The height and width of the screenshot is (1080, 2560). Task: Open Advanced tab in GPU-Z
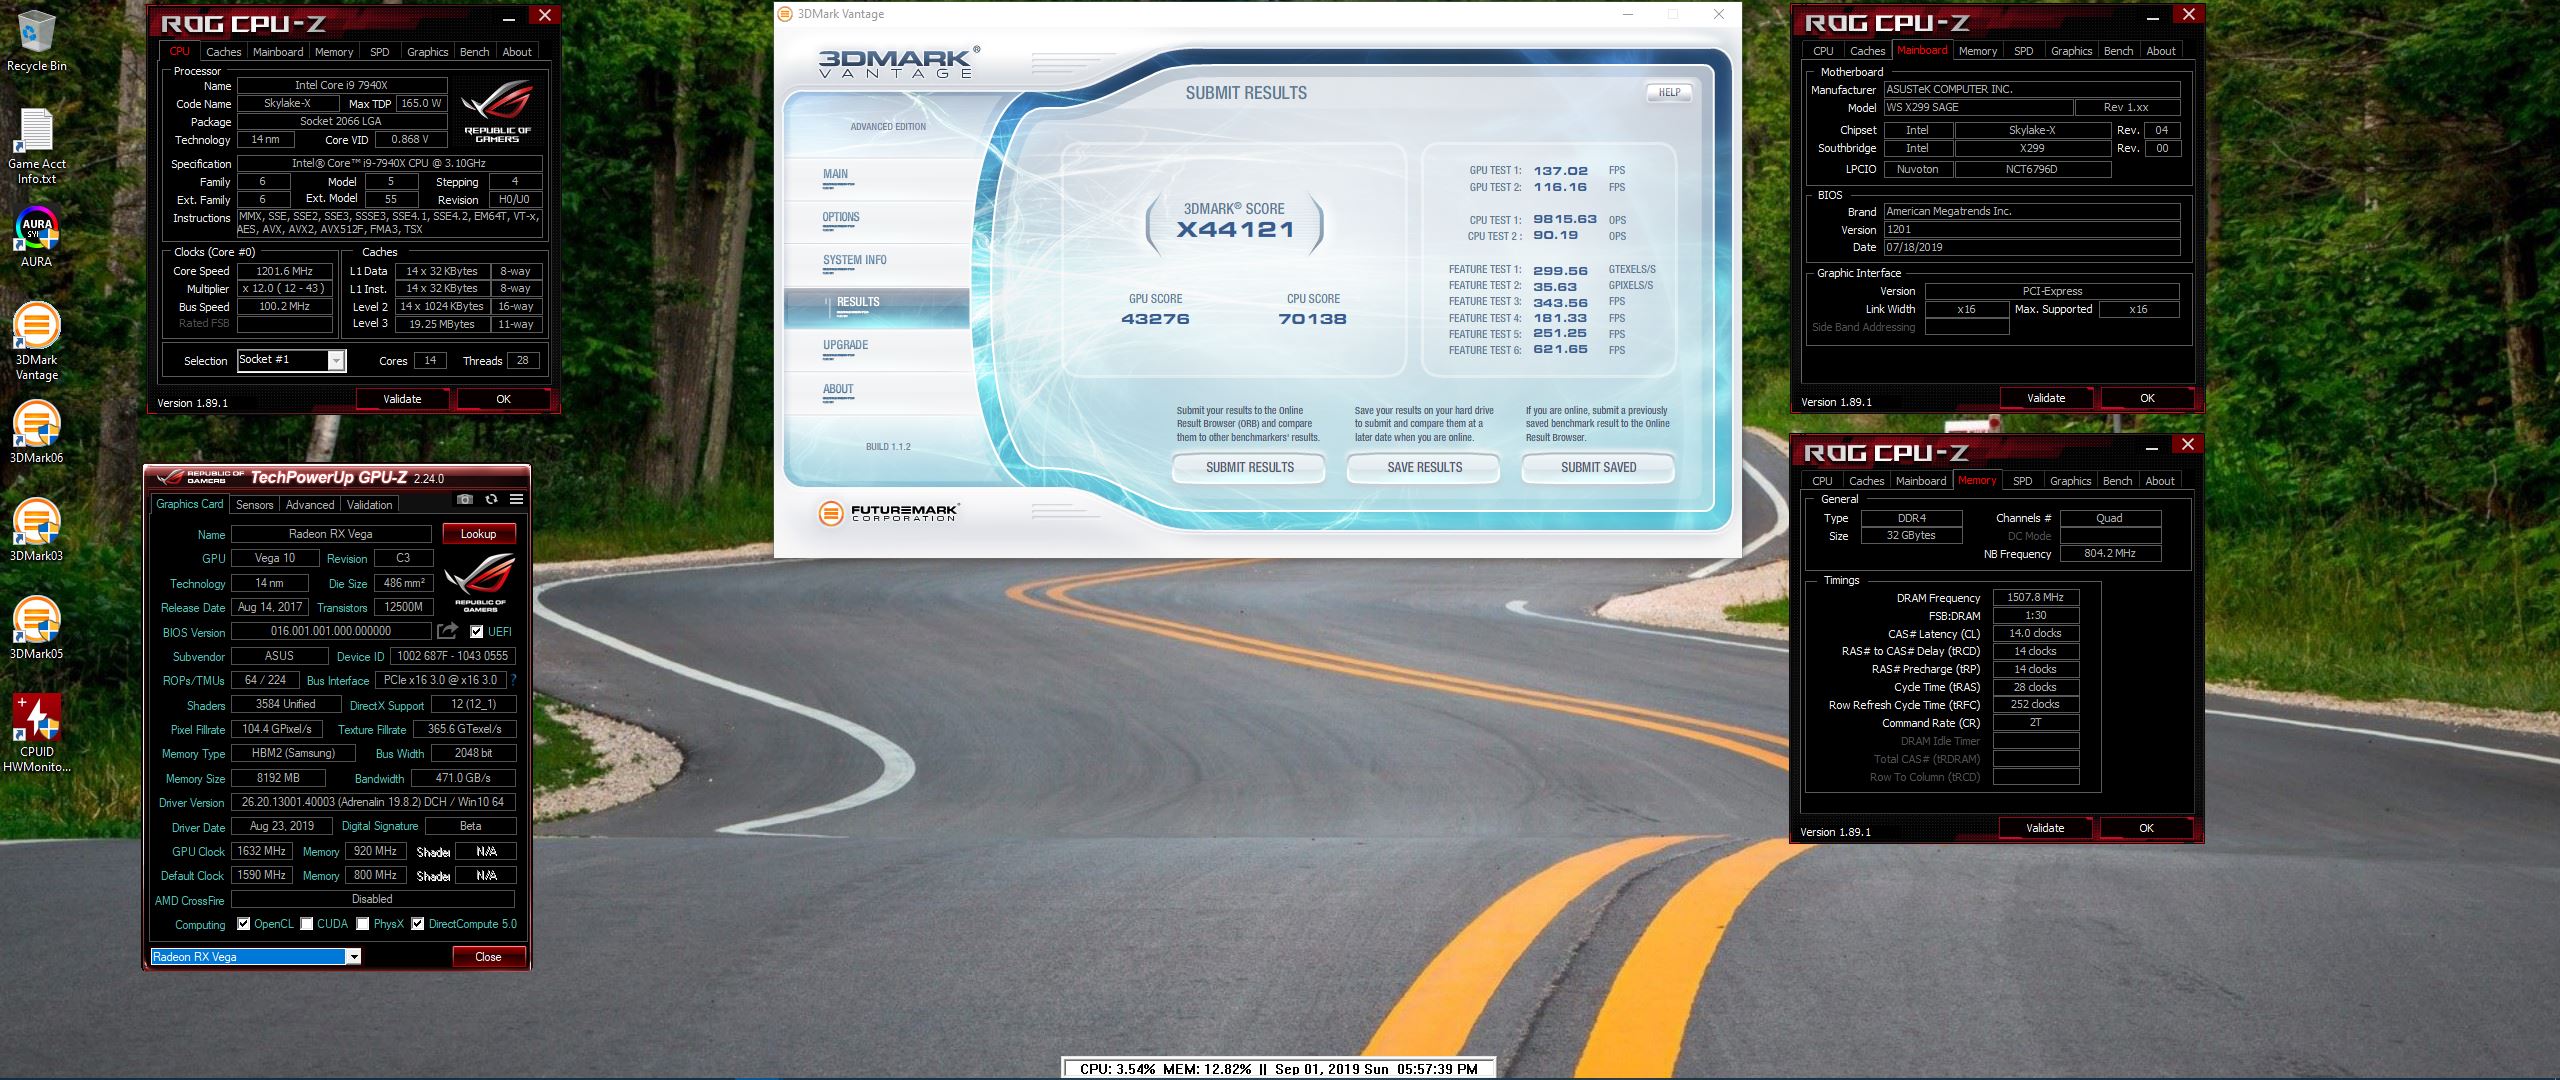(x=310, y=505)
